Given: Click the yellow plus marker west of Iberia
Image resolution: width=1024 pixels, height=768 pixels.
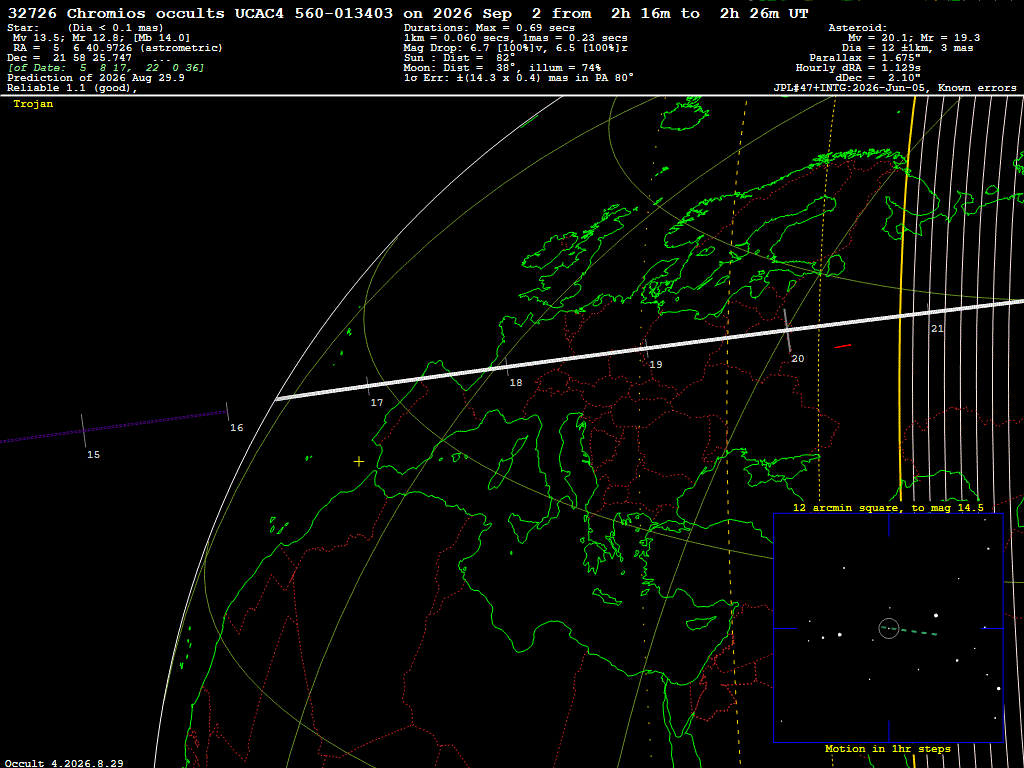Looking at the screenshot, I should click(x=359, y=462).
